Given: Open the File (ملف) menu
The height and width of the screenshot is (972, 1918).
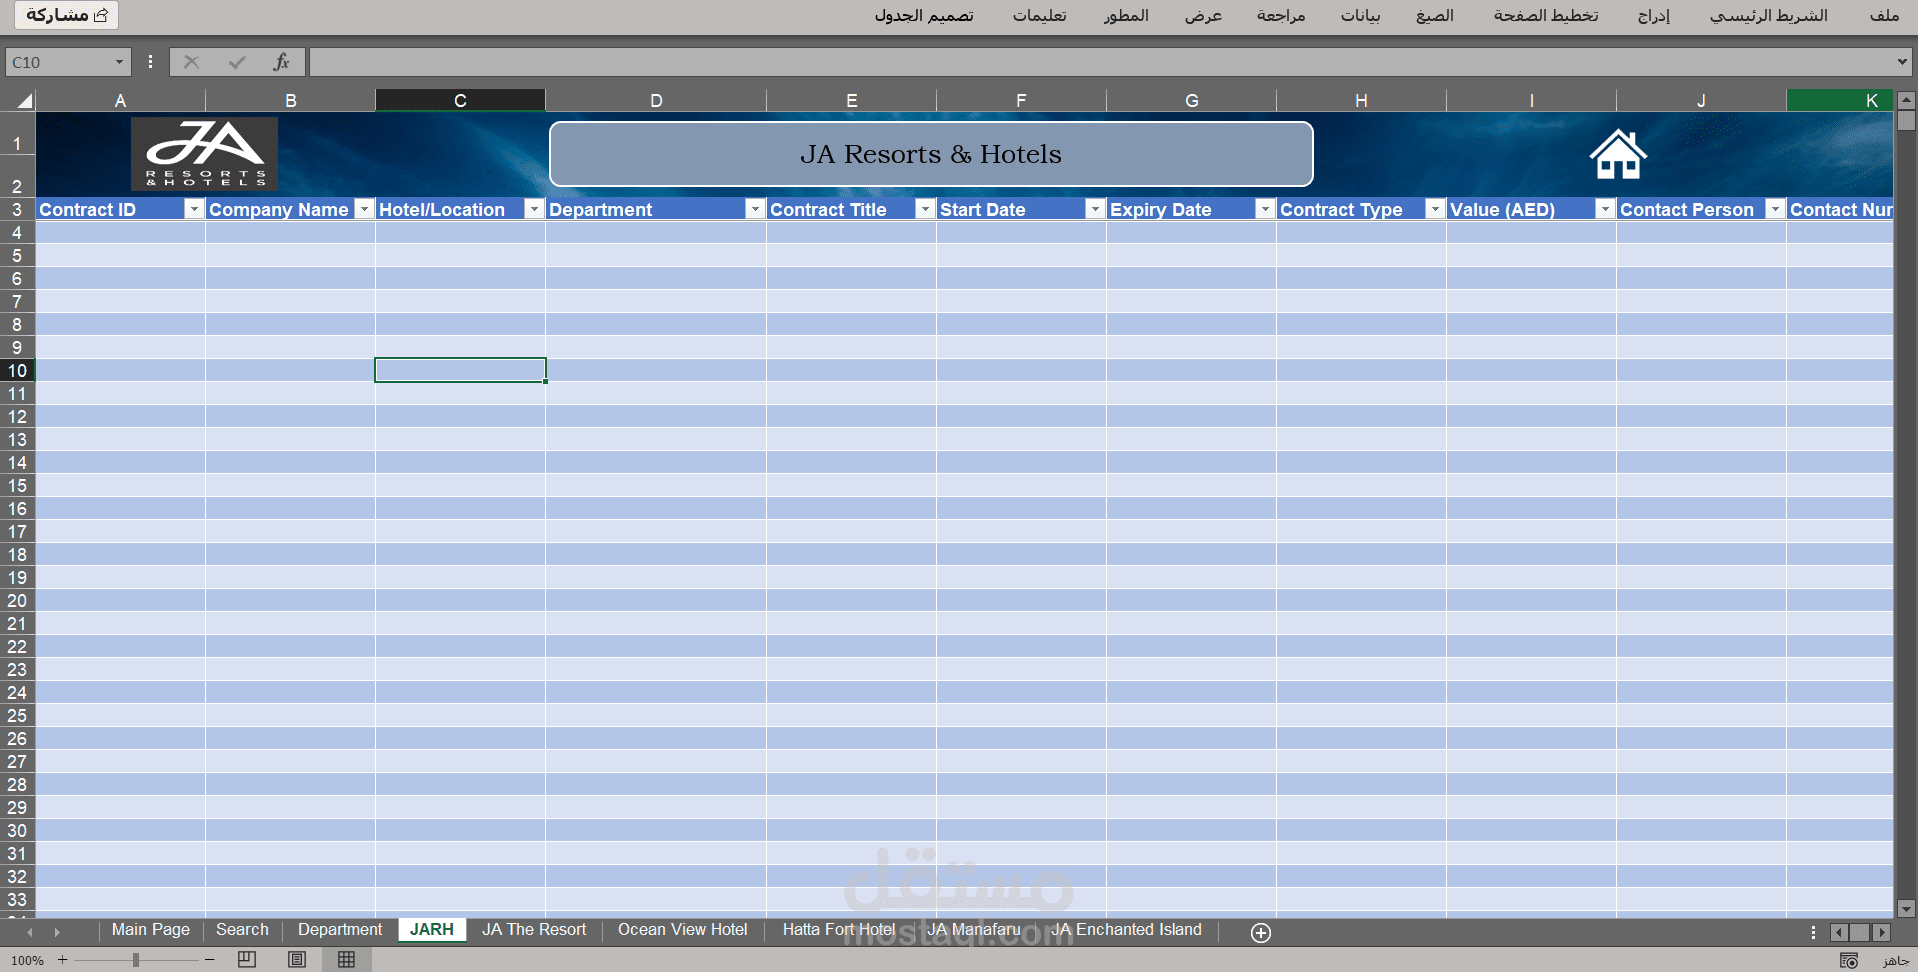Looking at the screenshot, I should (1884, 15).
